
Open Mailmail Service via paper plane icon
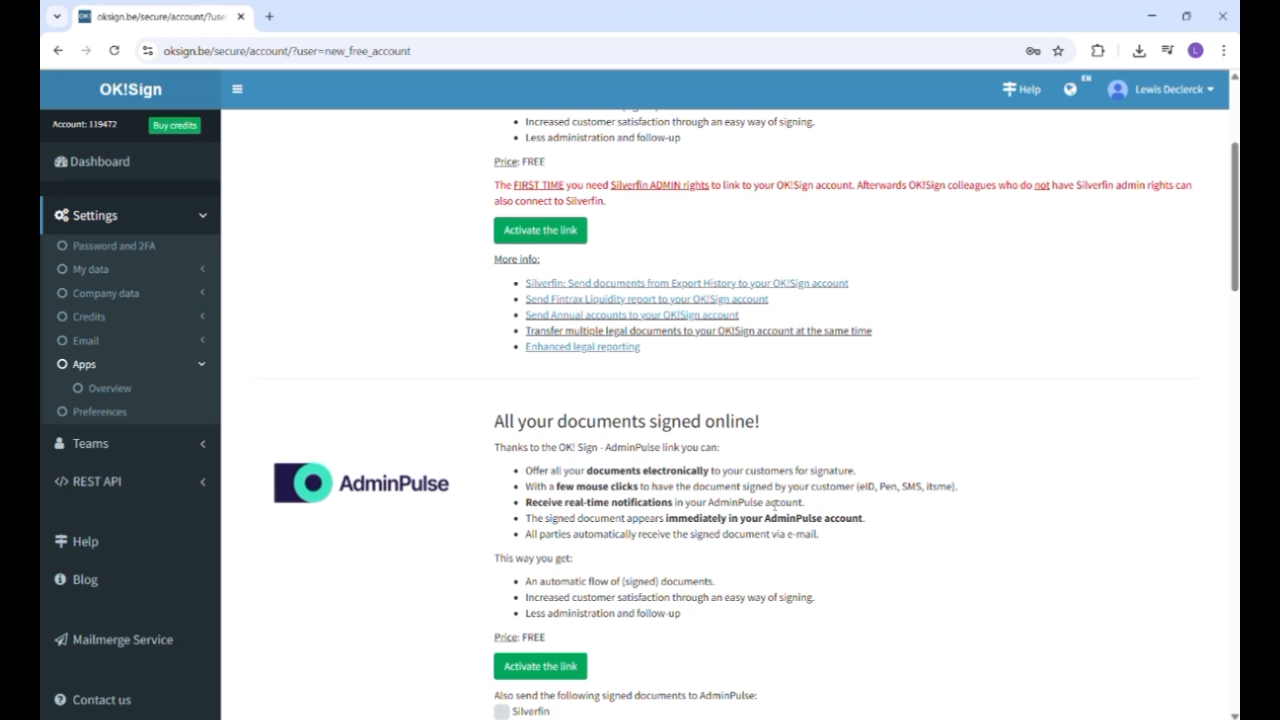click(x=61, y=639)
